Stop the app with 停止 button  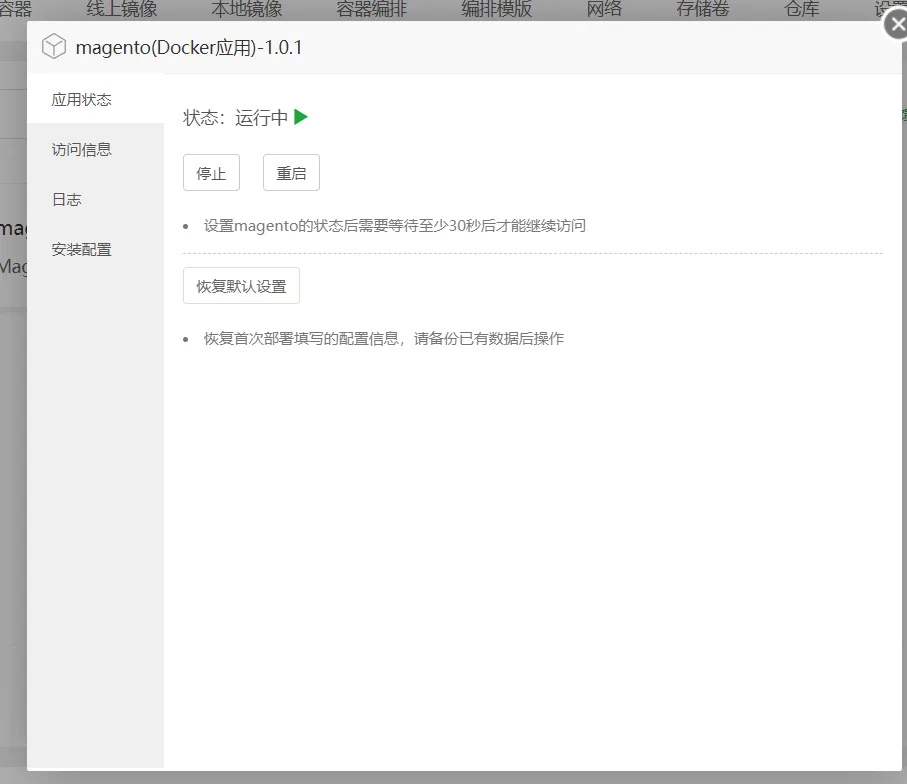pos(211,172)
